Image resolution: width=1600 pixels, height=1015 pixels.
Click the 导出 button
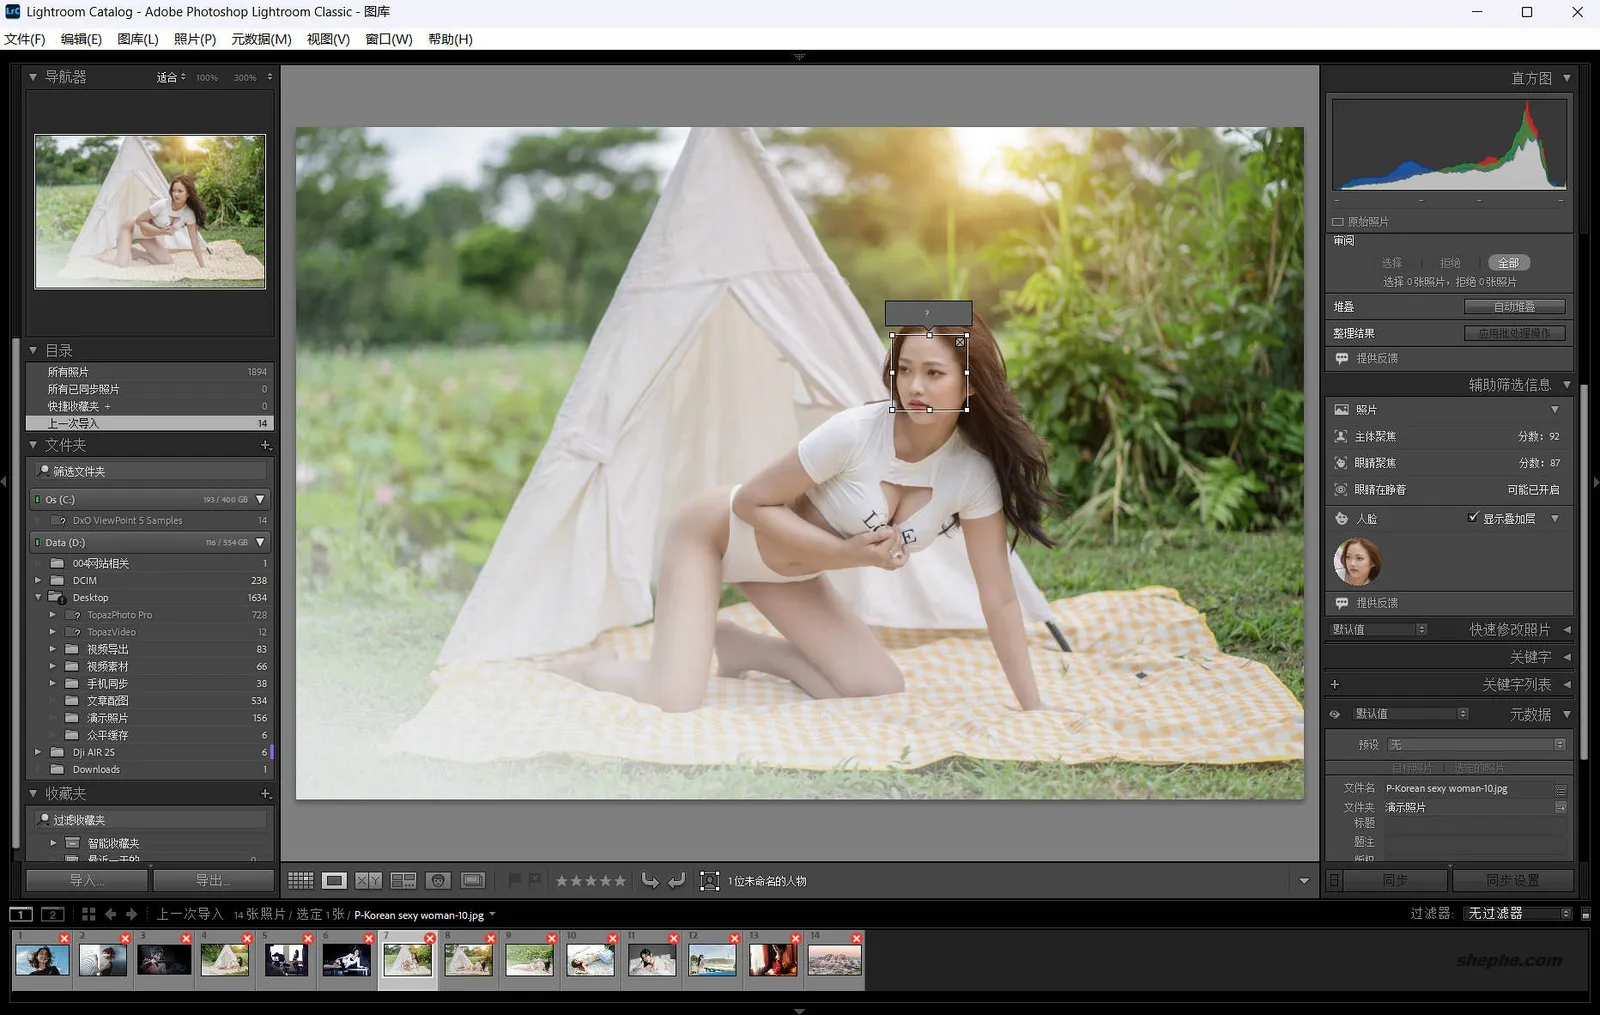tap(213, 880)
